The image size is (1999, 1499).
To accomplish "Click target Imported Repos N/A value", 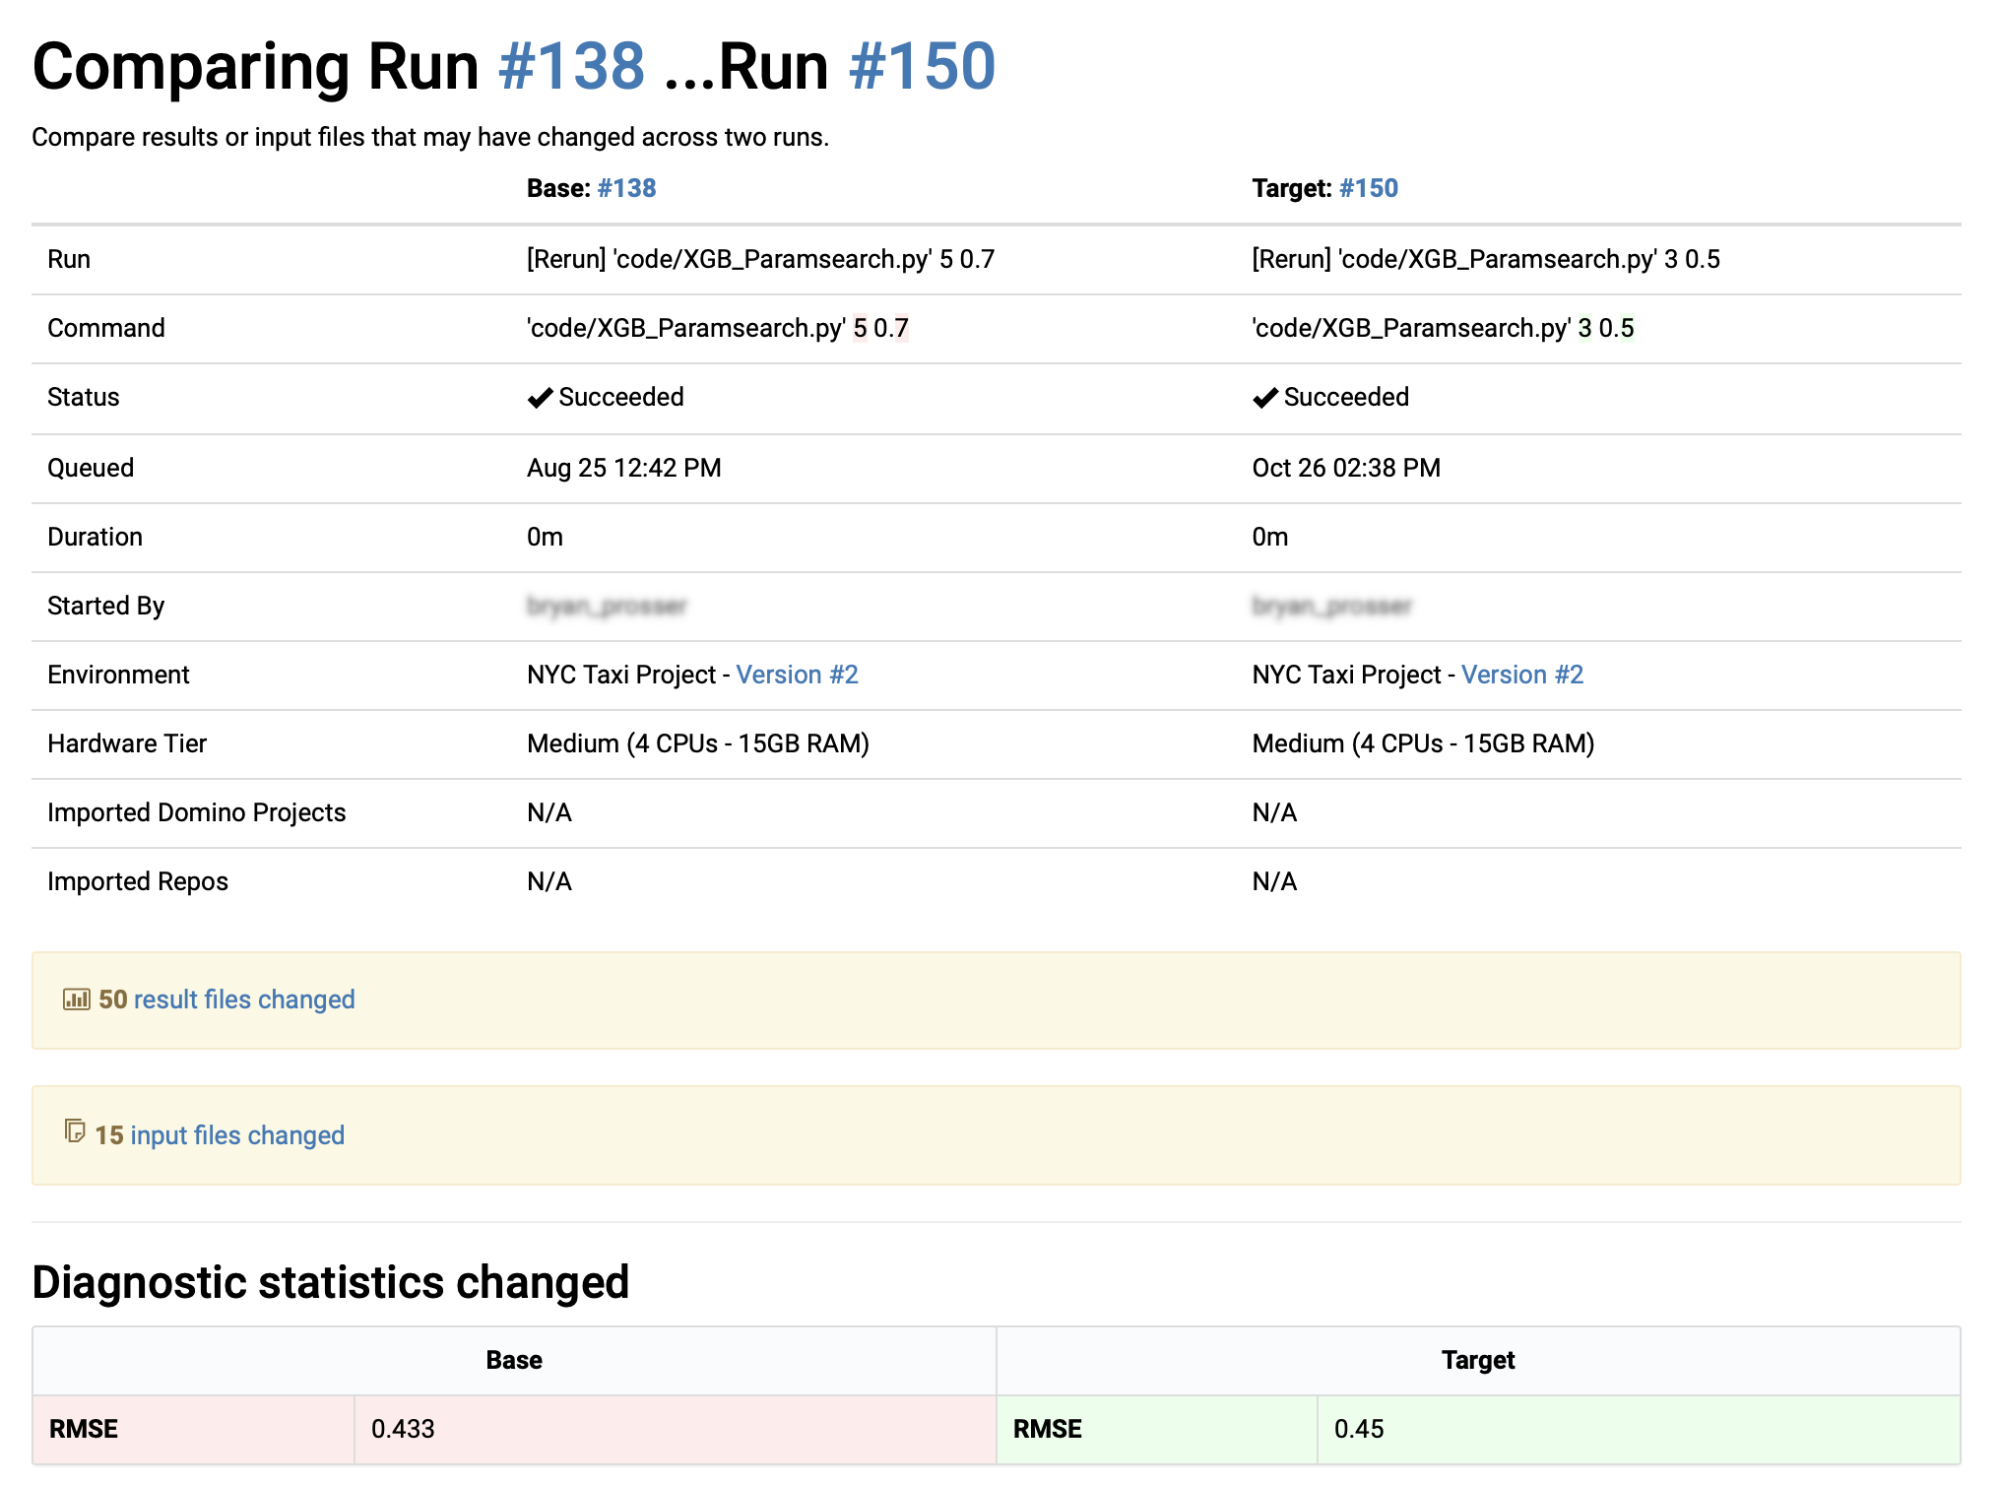I will [x=1274, y=882].
